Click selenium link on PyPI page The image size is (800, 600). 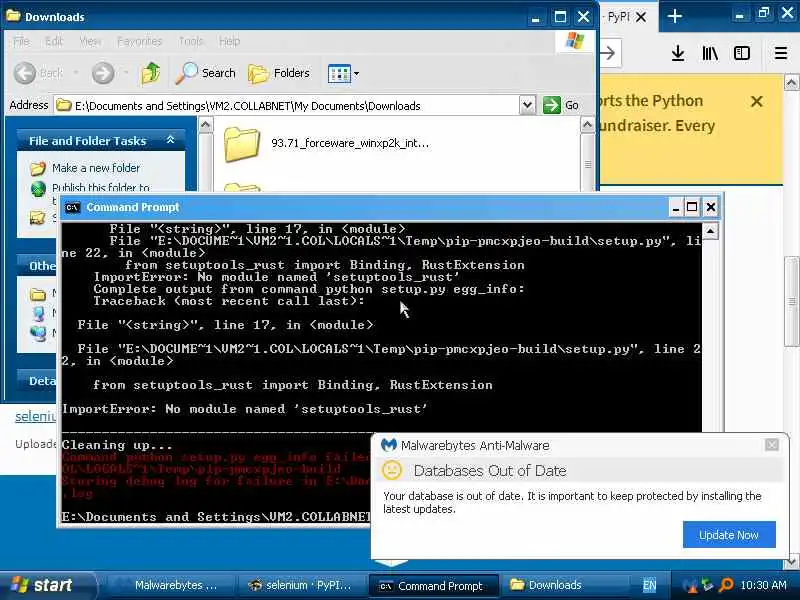[36, 416]
